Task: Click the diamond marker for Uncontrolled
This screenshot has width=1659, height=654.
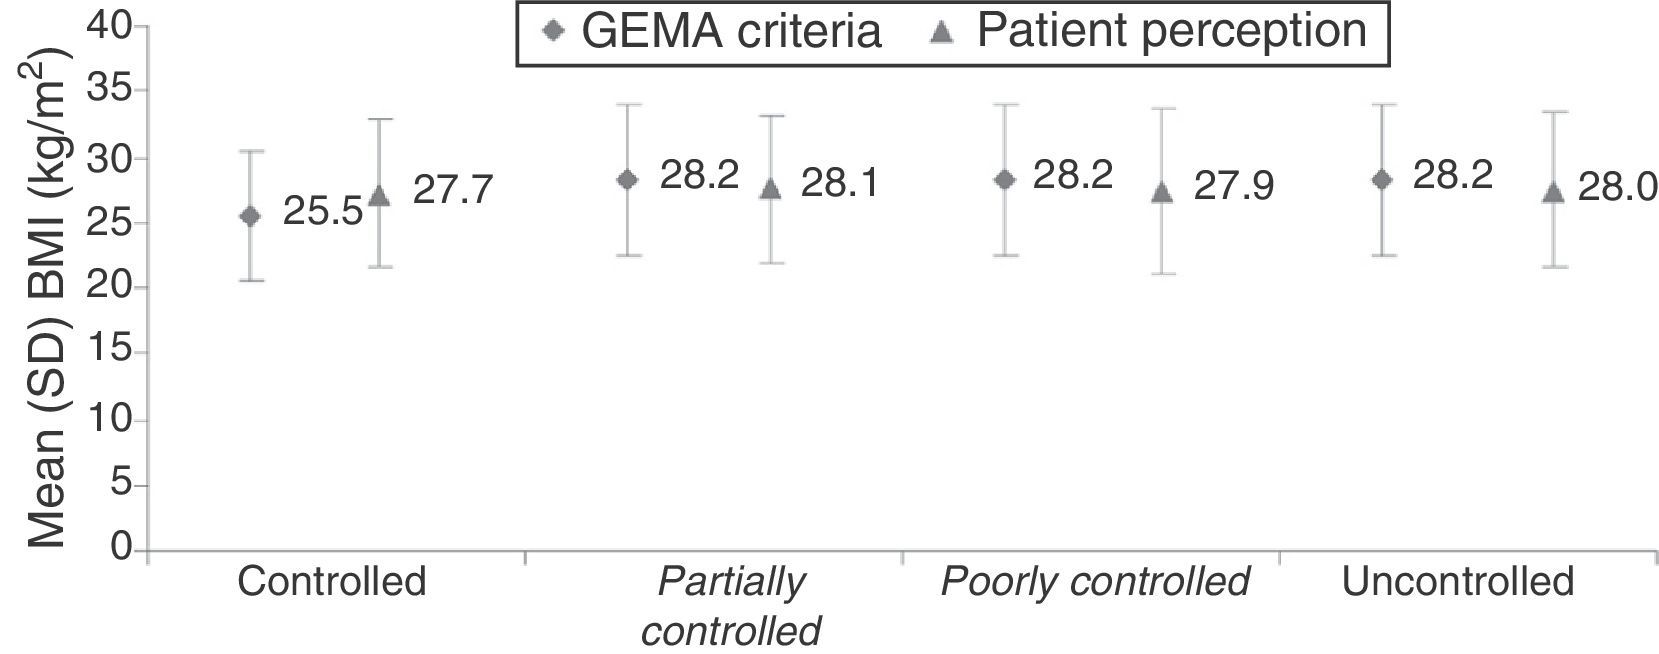Action: click(1382, 180)
